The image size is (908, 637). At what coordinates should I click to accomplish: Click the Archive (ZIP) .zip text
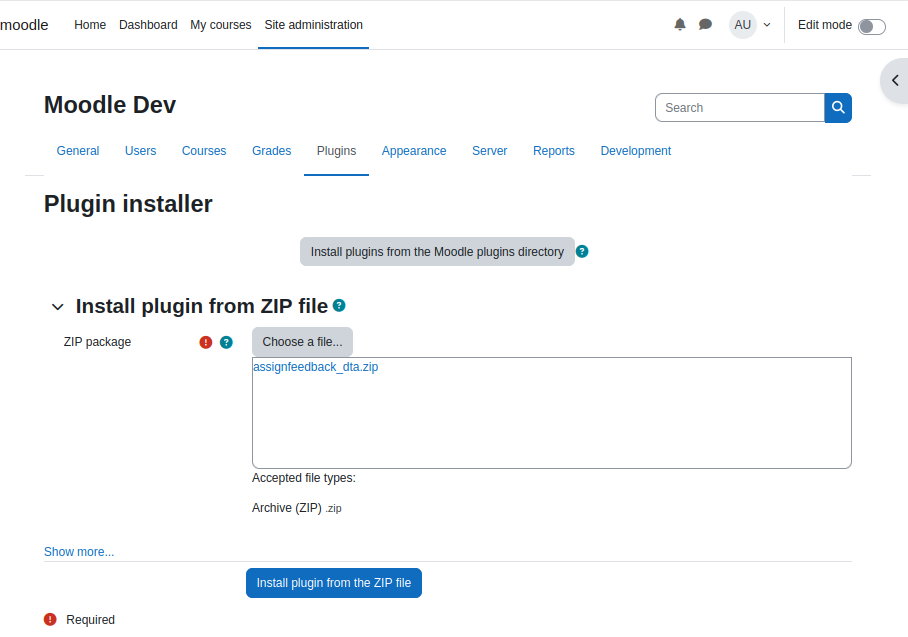click(x=296, y=508)
